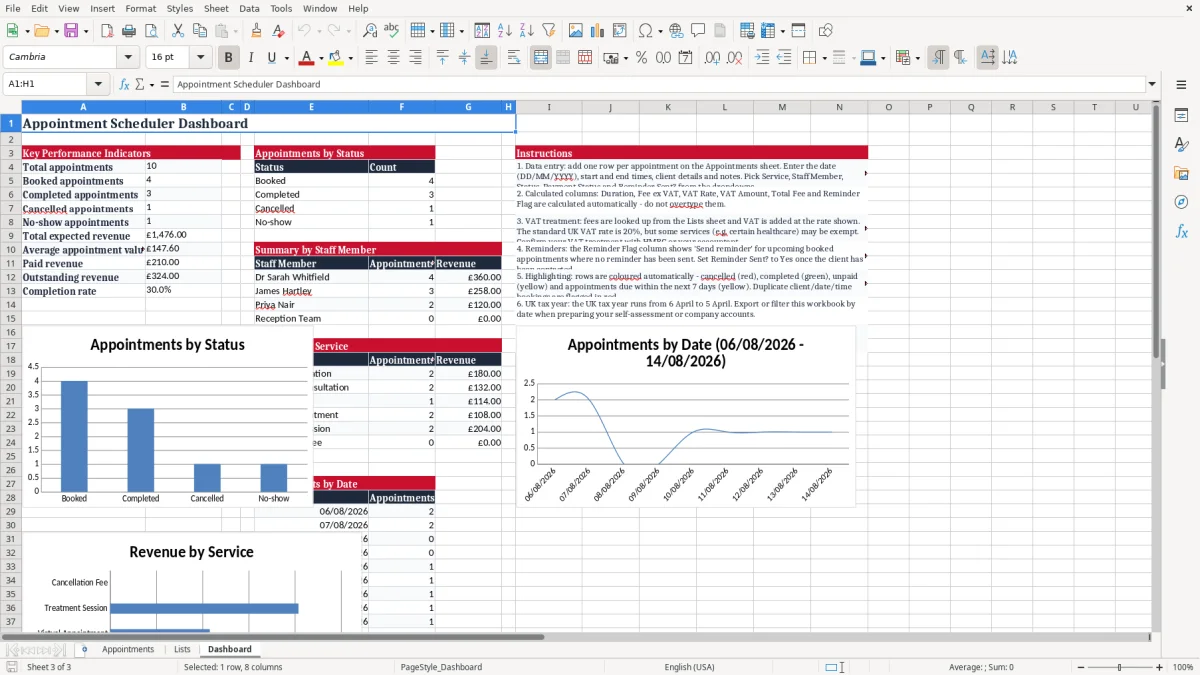Toggle Align Bottom vertical alignment
This screenshot has height=675, width=1200.
click(486, 58)
